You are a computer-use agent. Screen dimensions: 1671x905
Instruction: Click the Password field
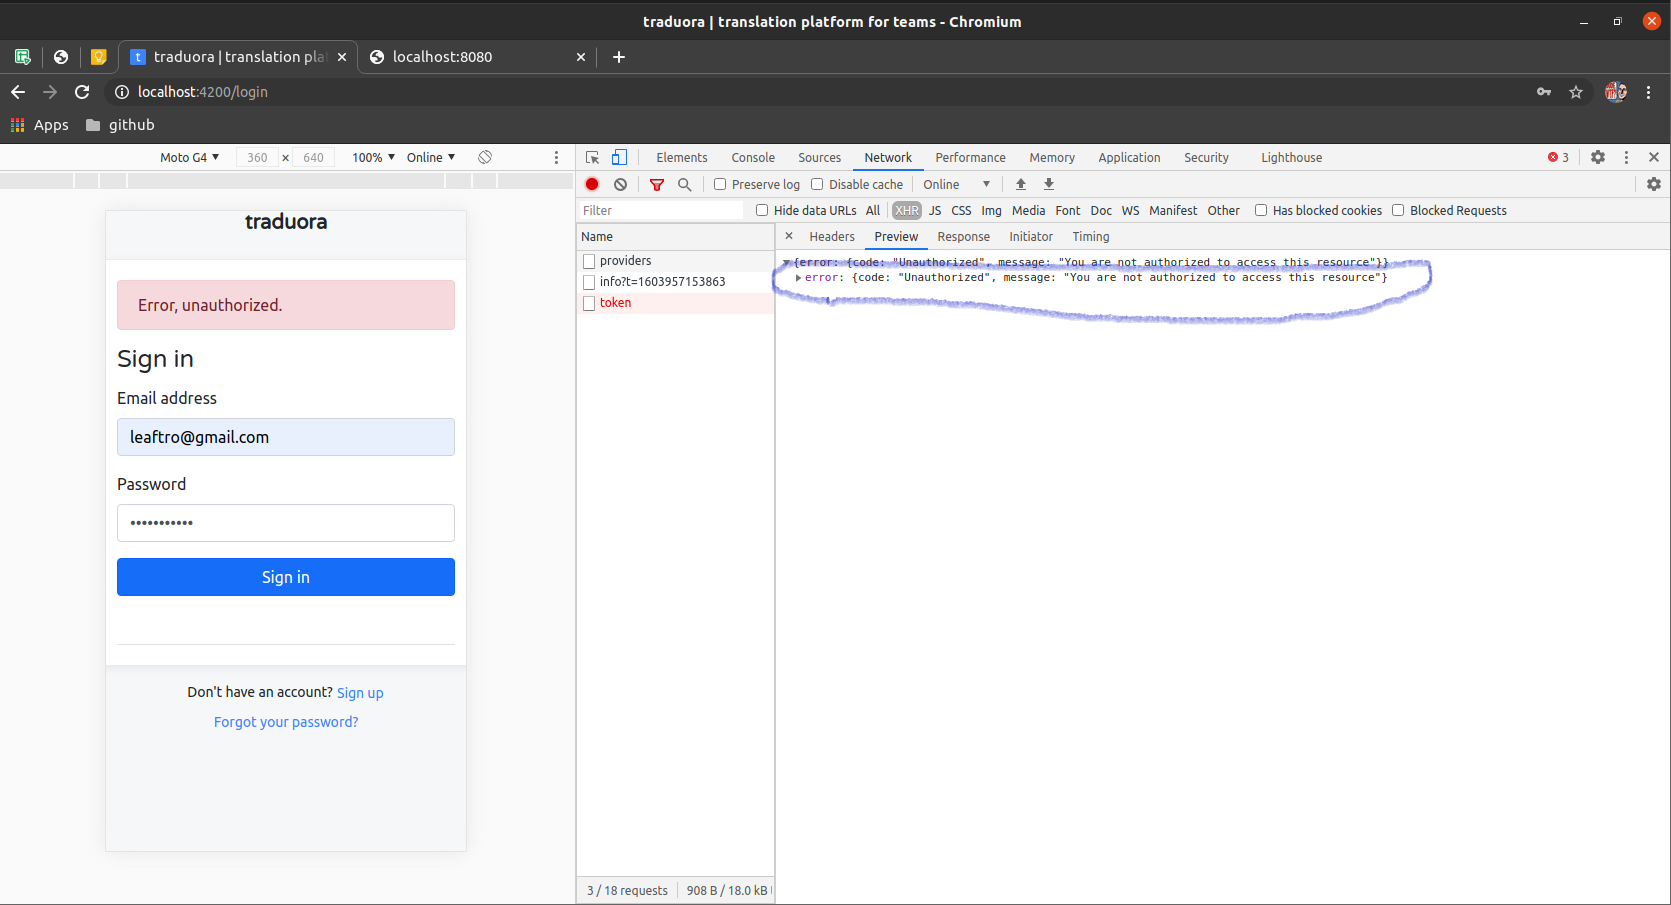[286, 523]
